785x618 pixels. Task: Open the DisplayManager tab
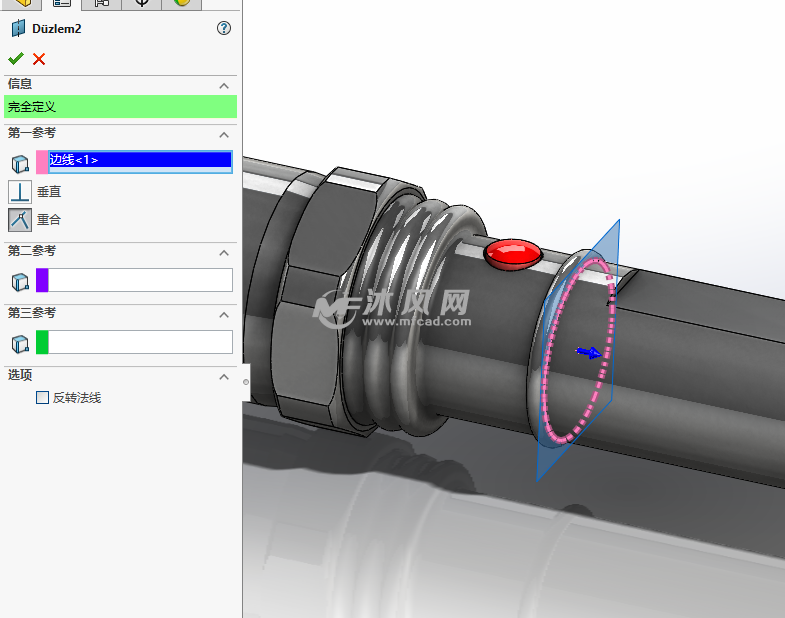pos(182,3)
